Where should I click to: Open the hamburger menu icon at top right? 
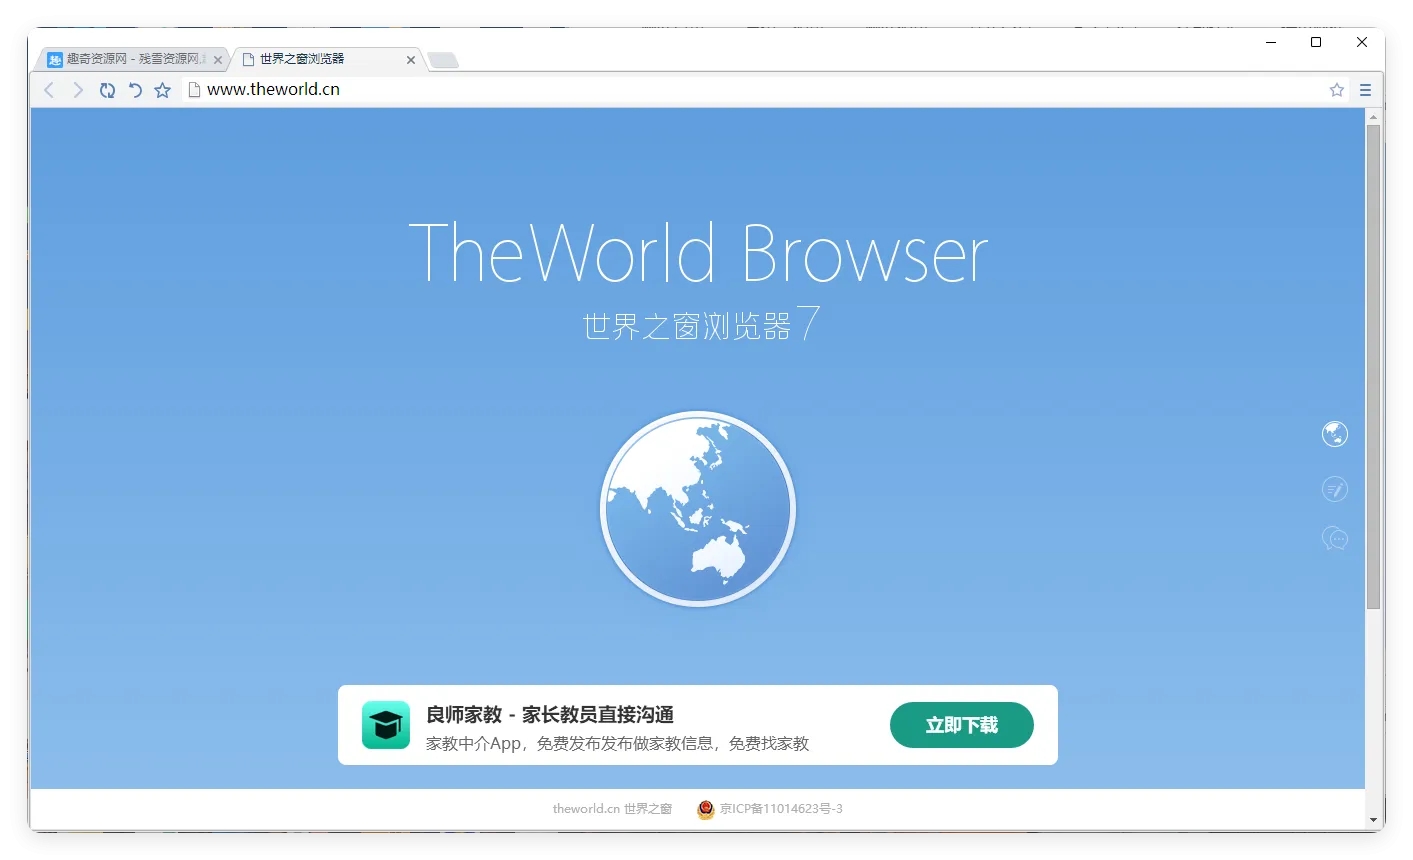click(x=1365, y=89)
